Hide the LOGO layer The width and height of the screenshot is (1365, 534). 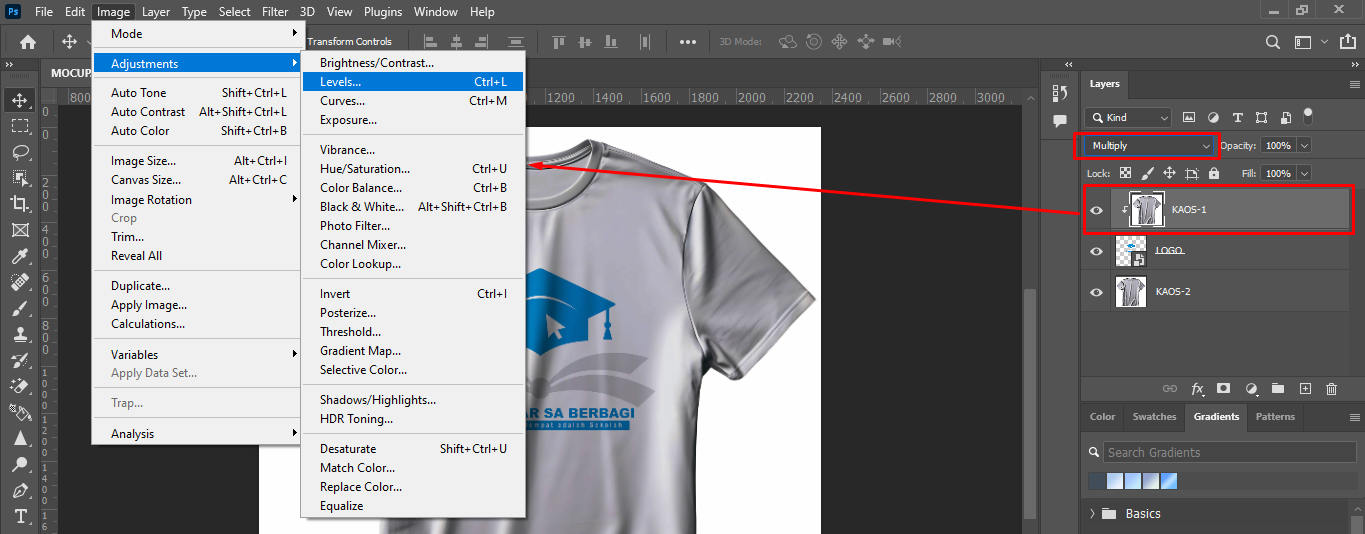coord(1096,251)
